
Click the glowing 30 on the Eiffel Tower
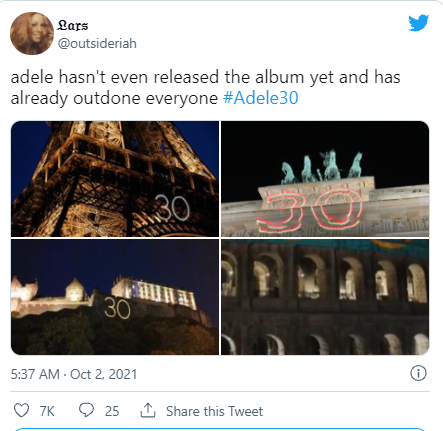coord(173,208)
